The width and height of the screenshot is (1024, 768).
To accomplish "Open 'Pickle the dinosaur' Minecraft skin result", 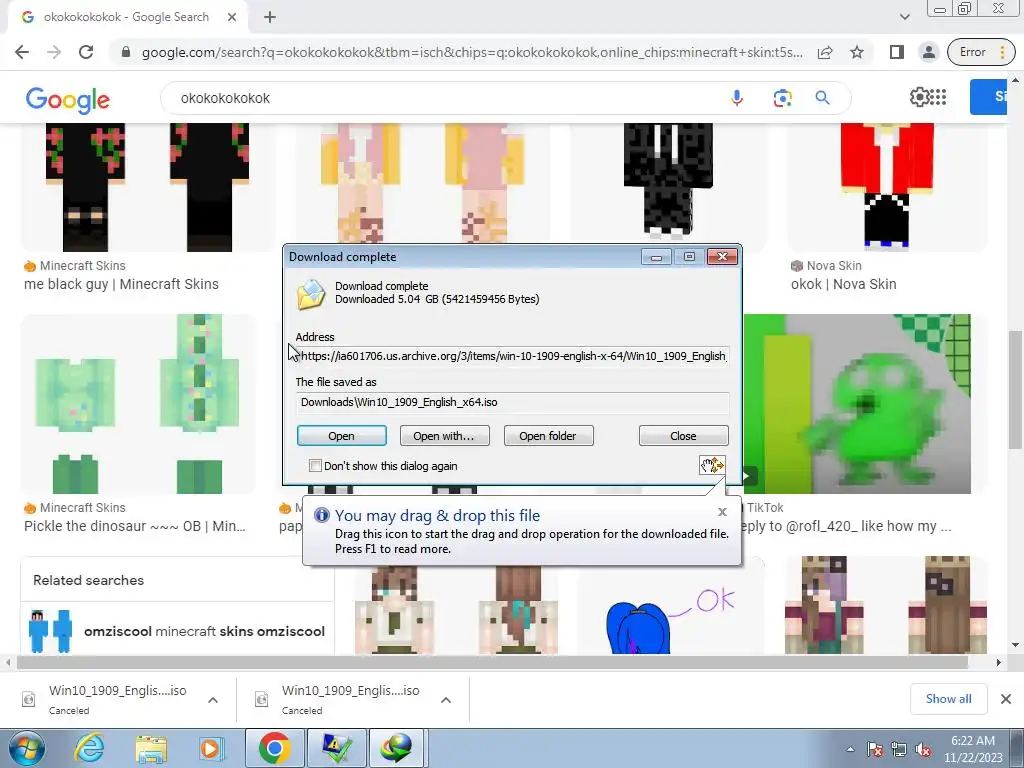I will (135, 526).
